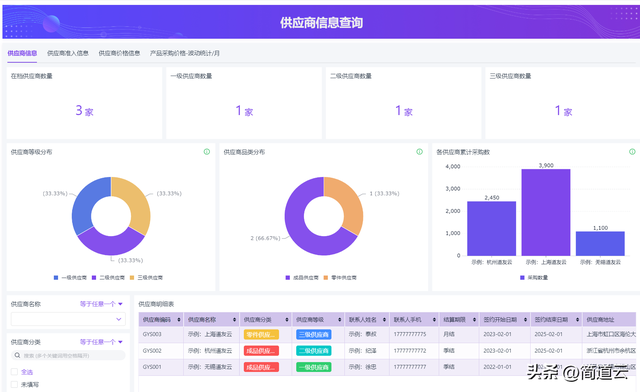Open 等于任意一个 dropdown for 供应商名称
The width and height of the screenshot is (640, 392).
[x=101, y=304]
